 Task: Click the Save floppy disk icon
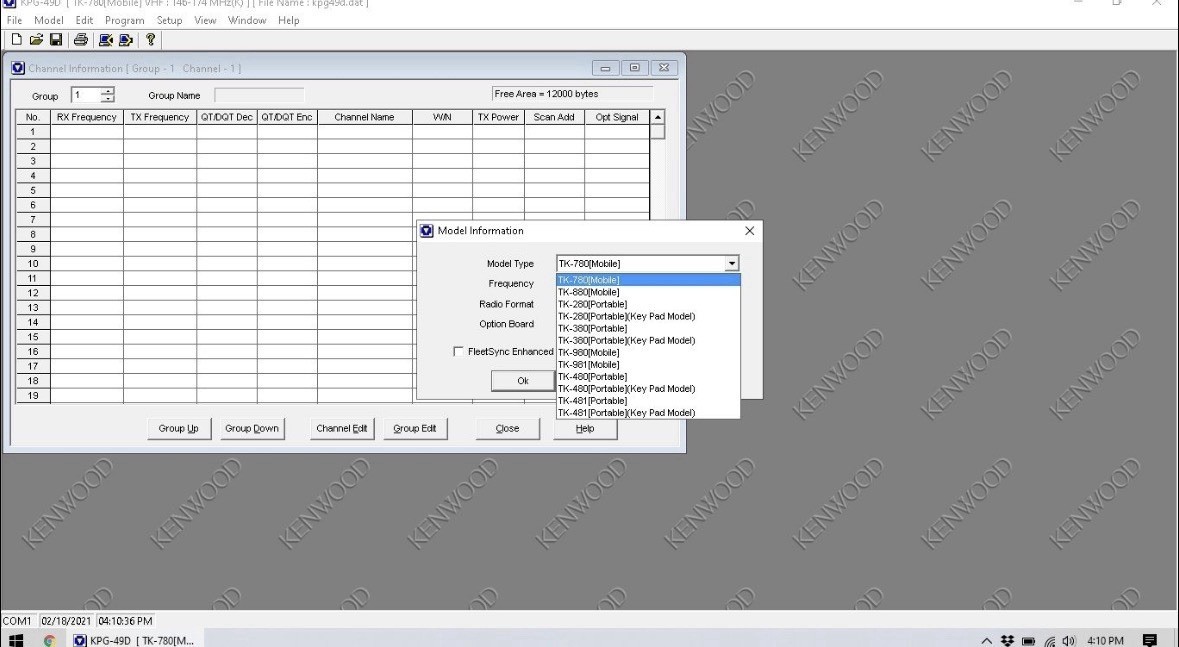point(56,40)
